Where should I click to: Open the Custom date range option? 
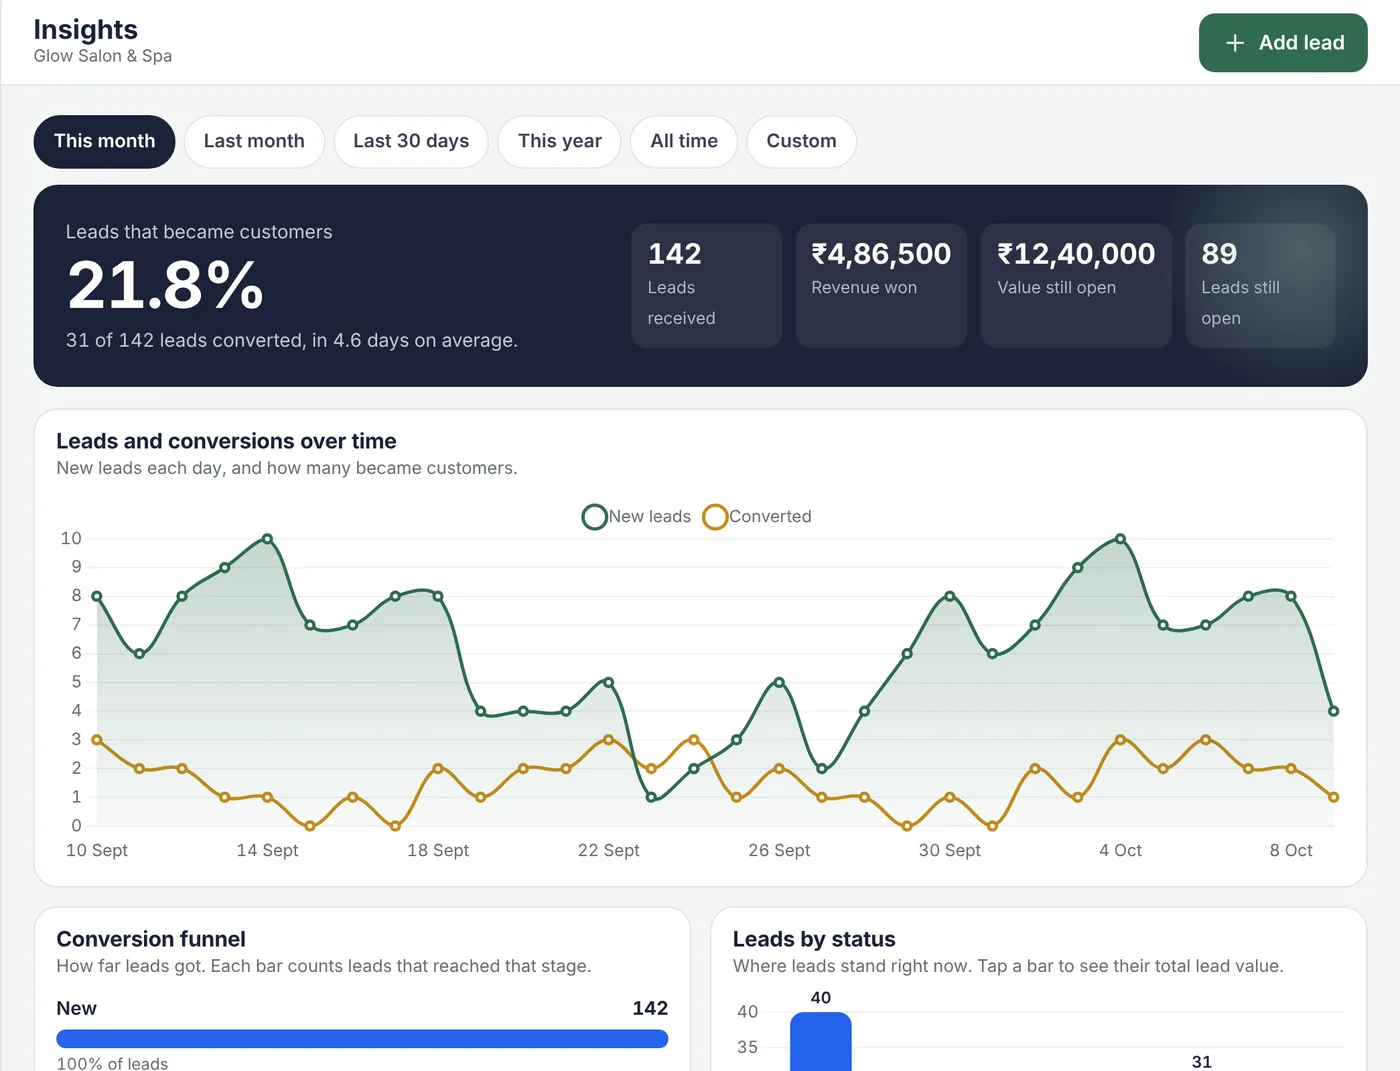801,142
